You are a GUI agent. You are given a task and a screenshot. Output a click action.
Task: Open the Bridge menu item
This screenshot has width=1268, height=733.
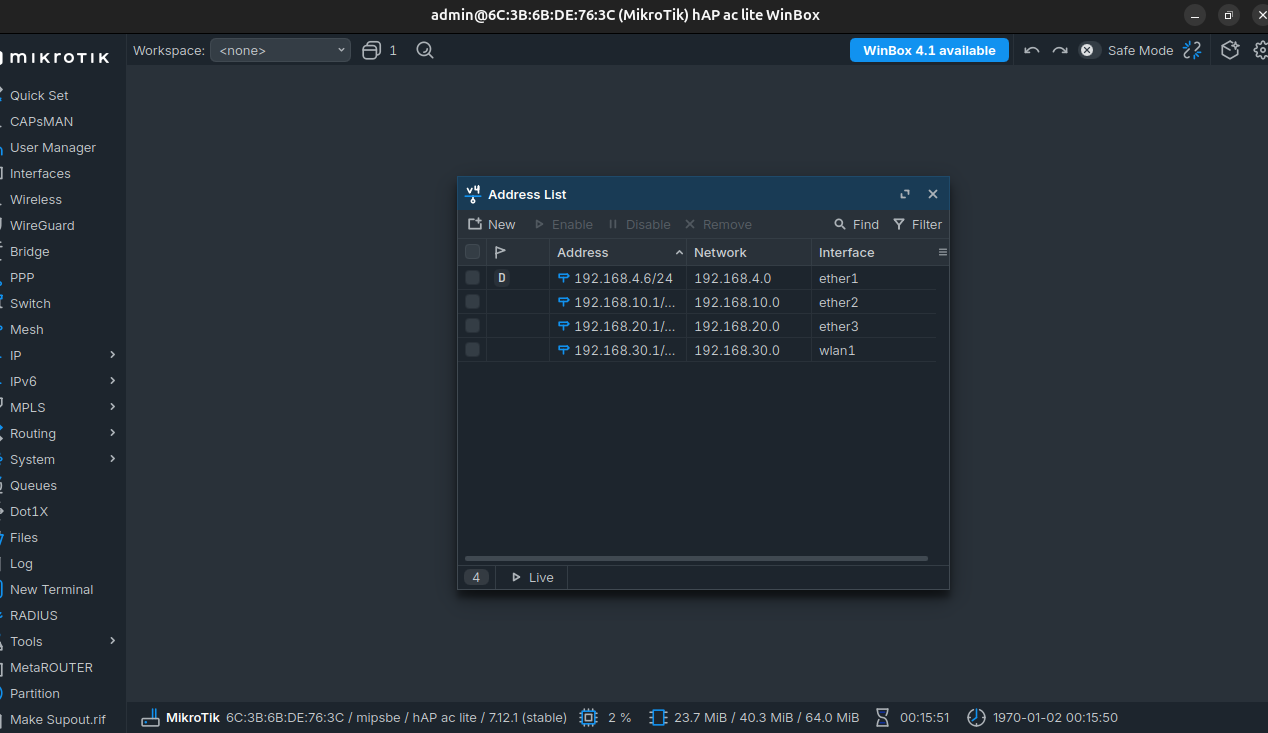tap(30, 251)
